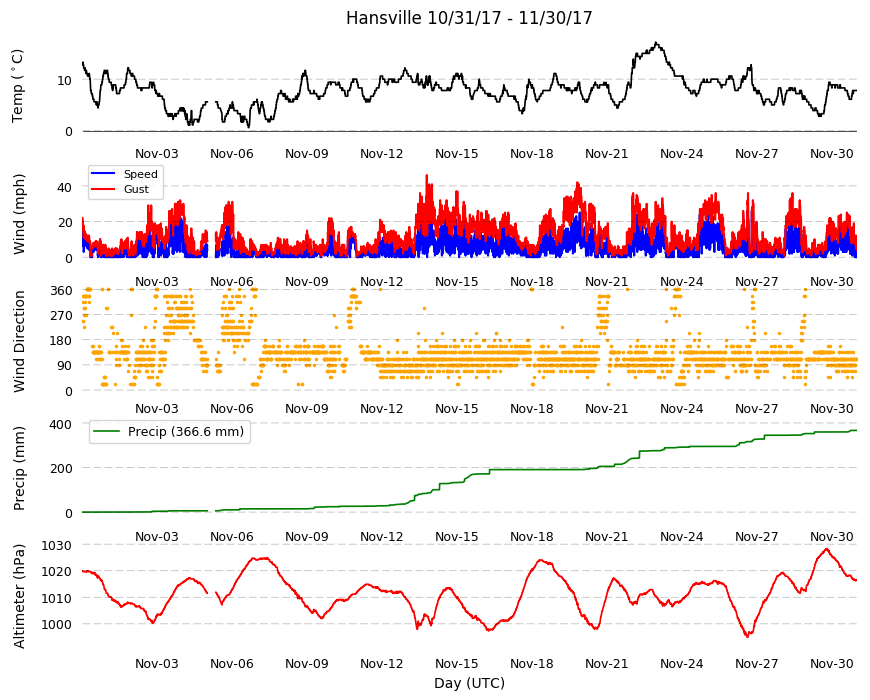Click the temperature peak near Nov-23

click(x=657, y=43)
